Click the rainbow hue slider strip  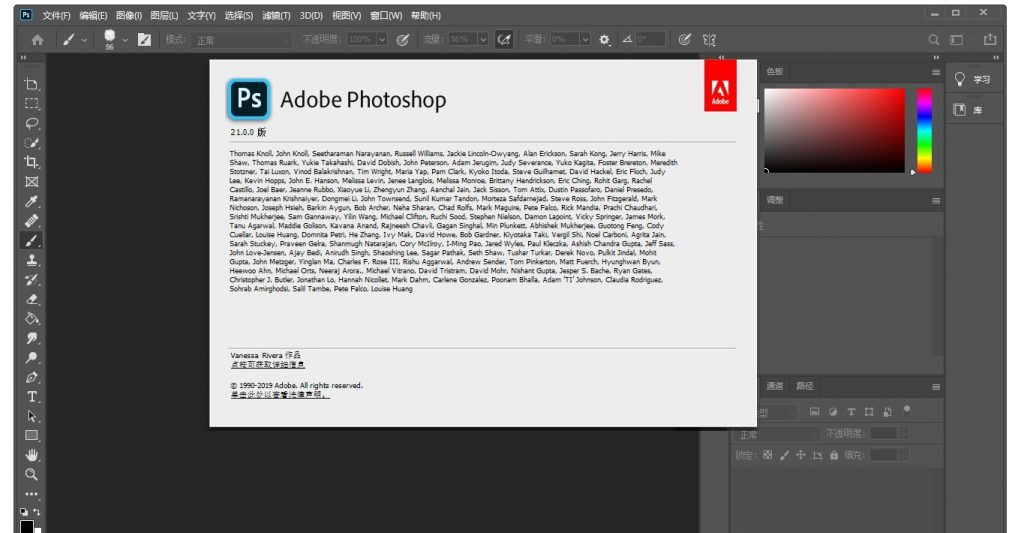click(925, 130)
